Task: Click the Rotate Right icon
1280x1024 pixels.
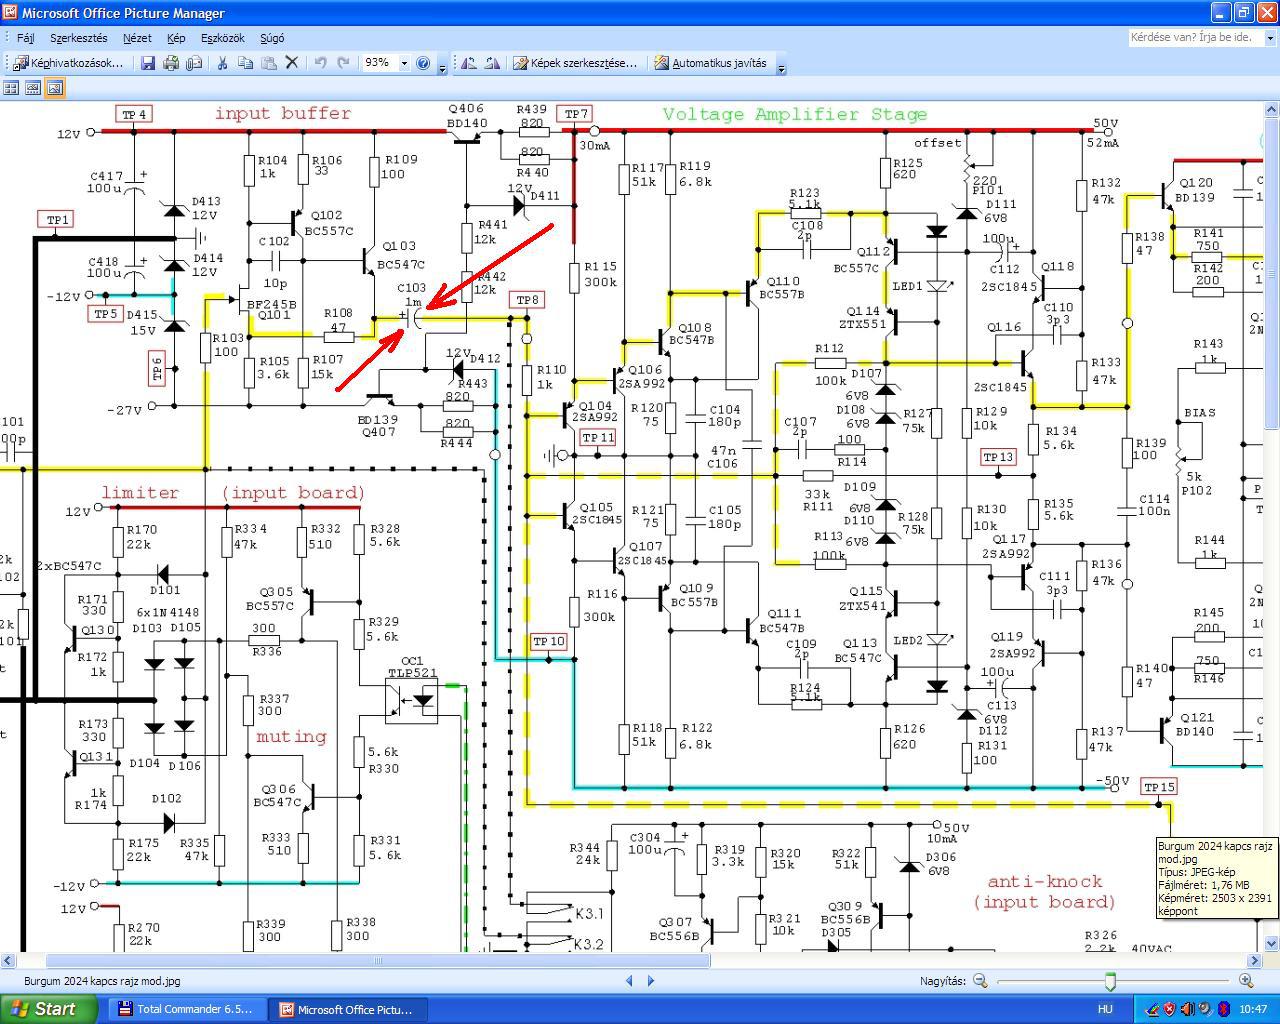Action: tap(491, 63)
